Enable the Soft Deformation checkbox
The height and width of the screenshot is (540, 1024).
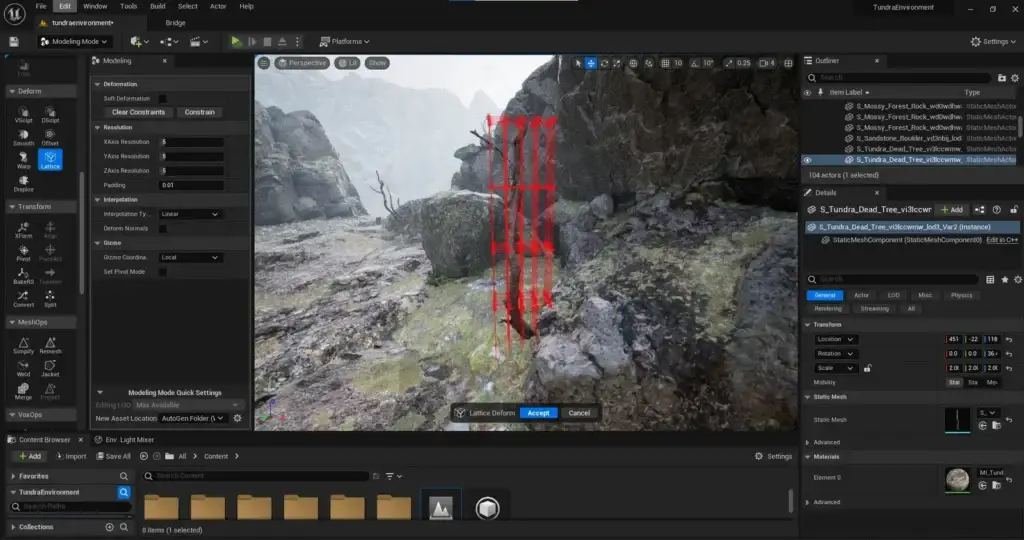tap(162, 98)
